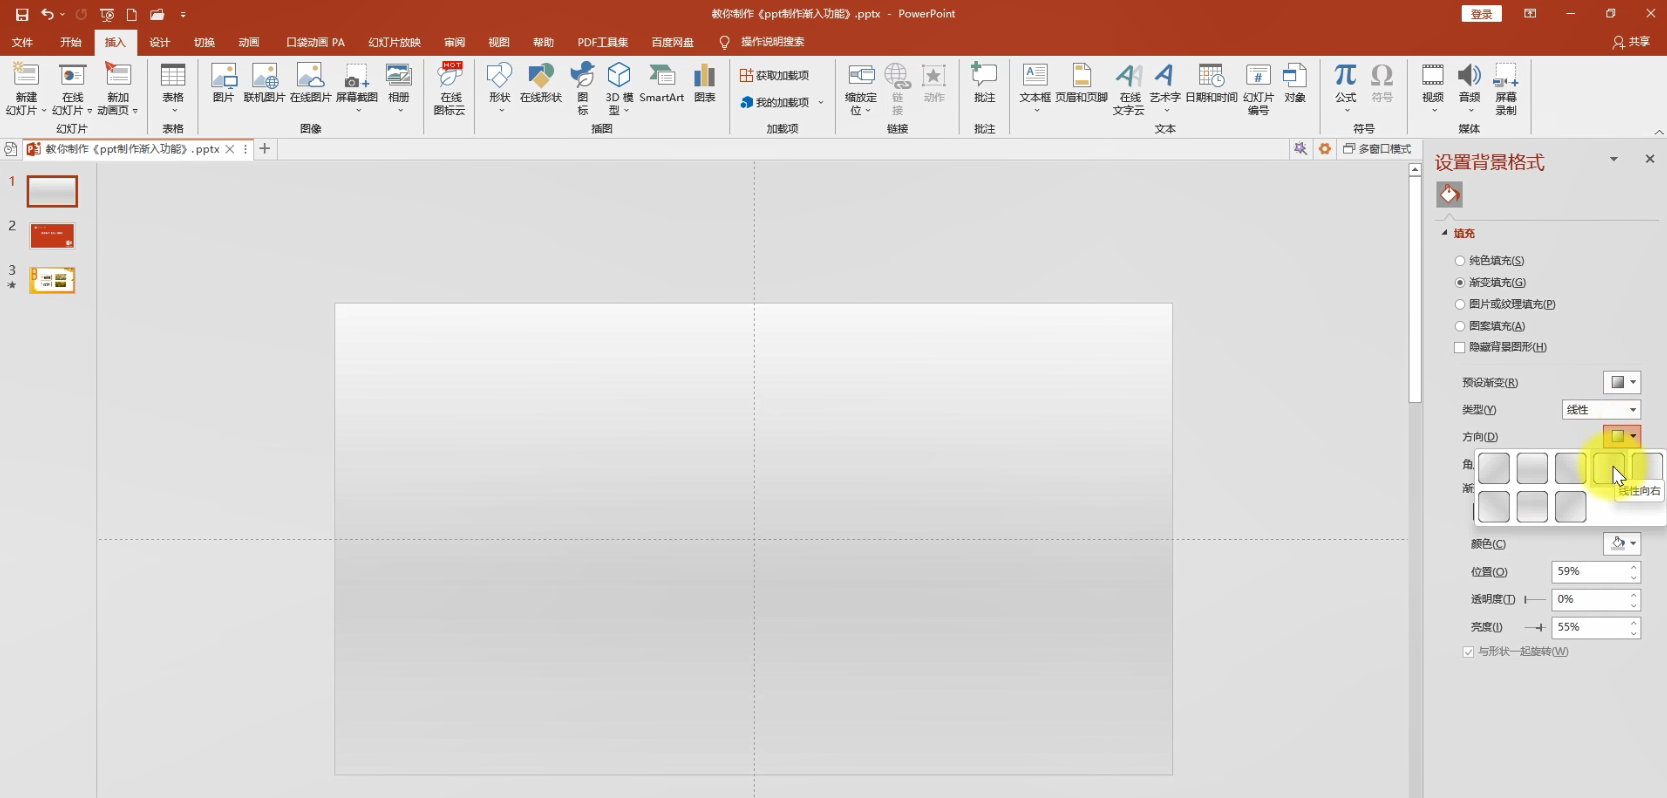Tick the 隐藏背景图形 checkbox
The image size is (1667, 798).
(x=1460, y=348)
